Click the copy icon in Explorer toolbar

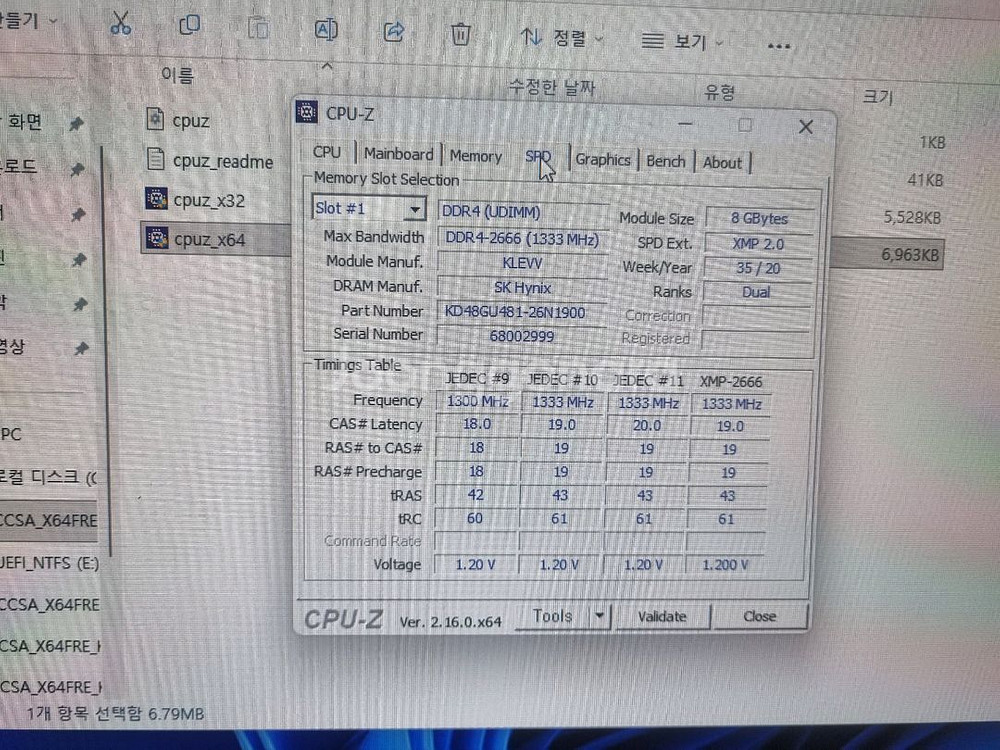click(x=189, y=27)
